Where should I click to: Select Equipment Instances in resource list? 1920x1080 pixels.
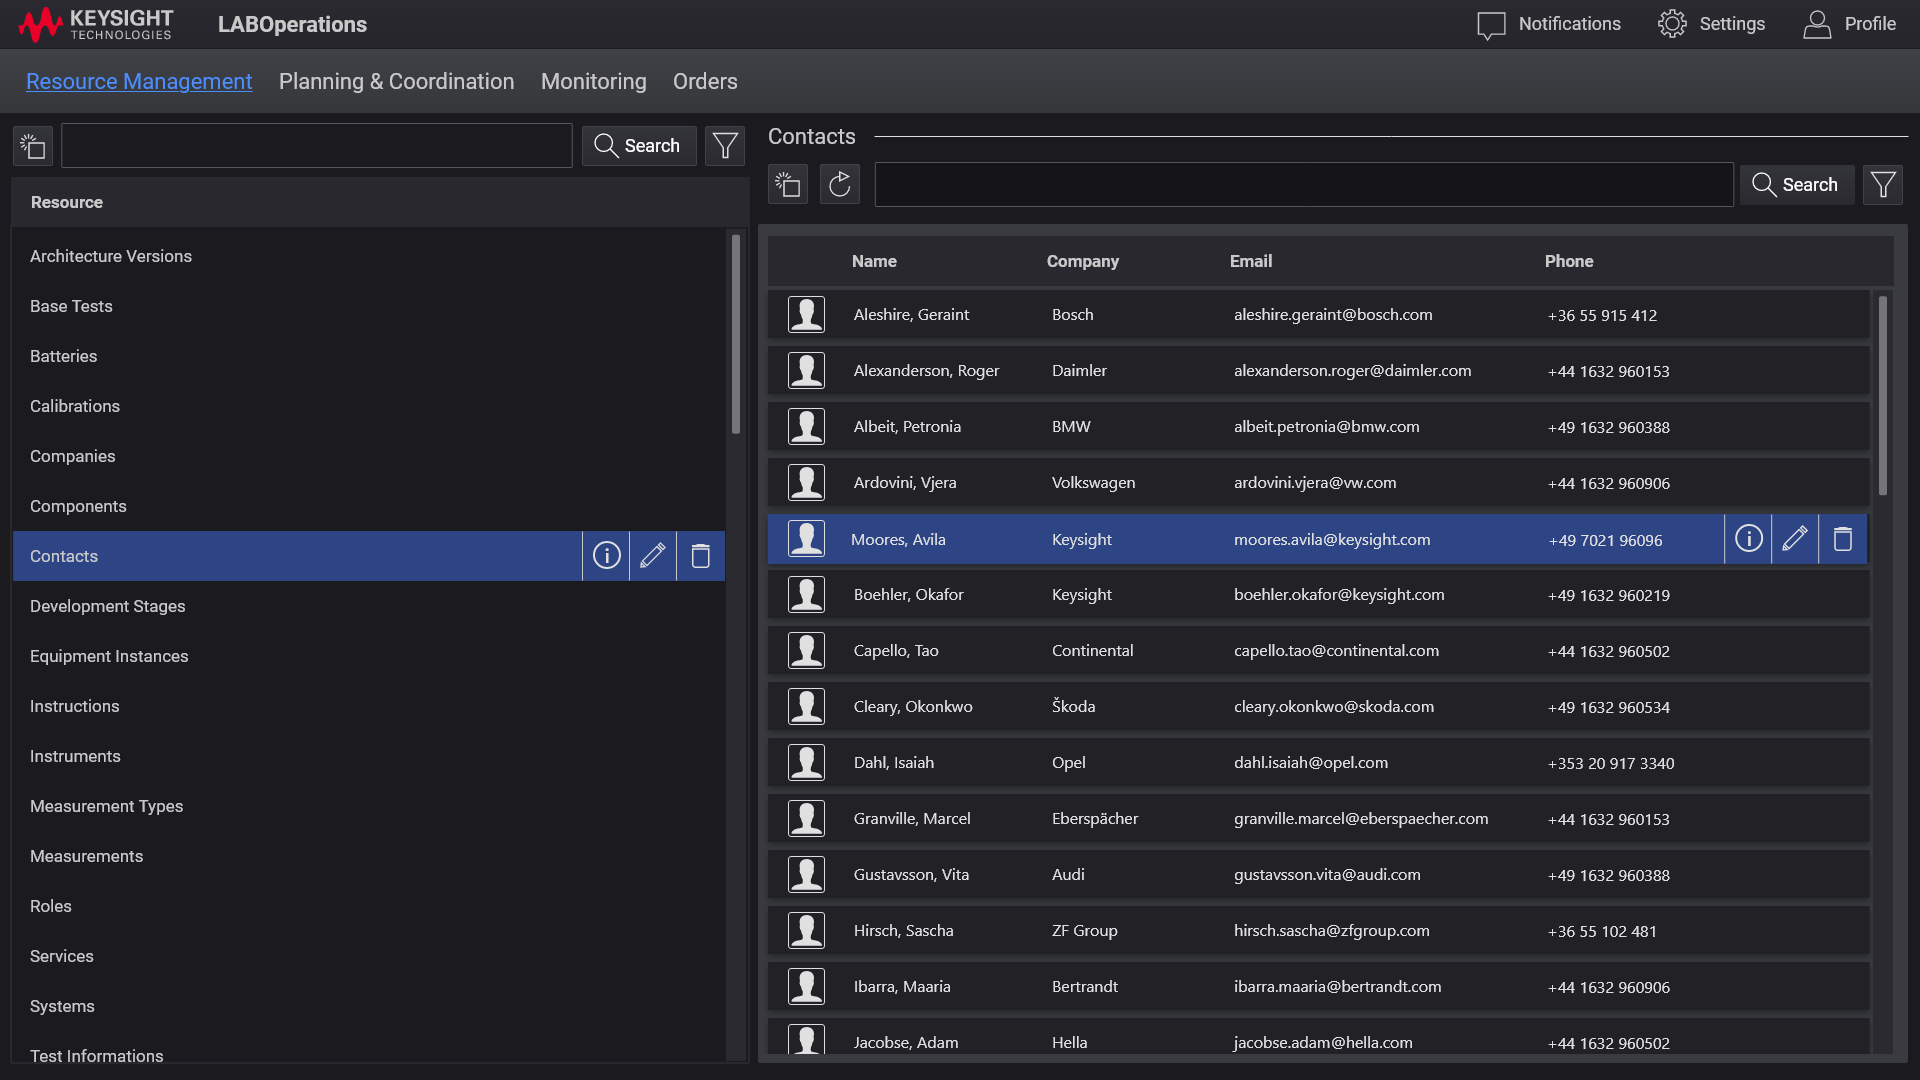click(x=109, y=656)
